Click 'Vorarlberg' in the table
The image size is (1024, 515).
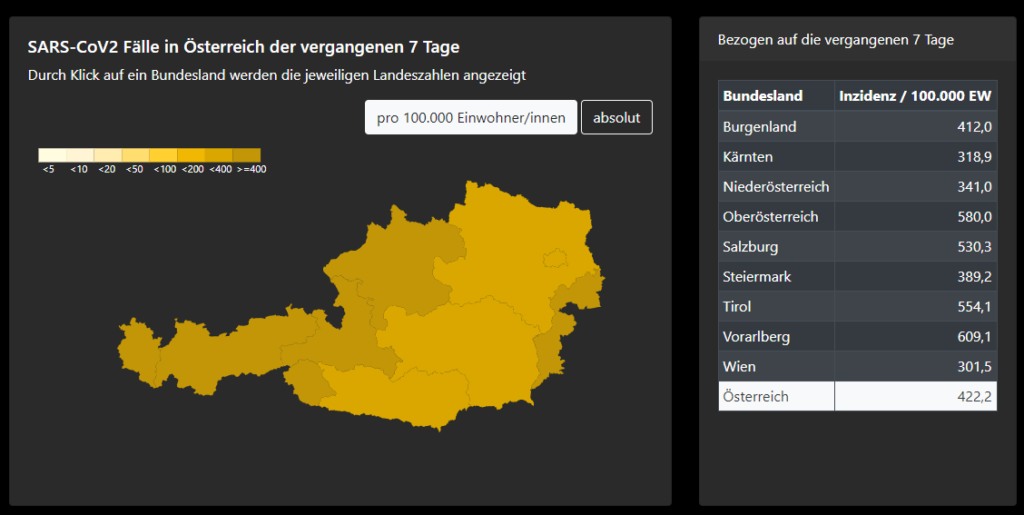756,337
